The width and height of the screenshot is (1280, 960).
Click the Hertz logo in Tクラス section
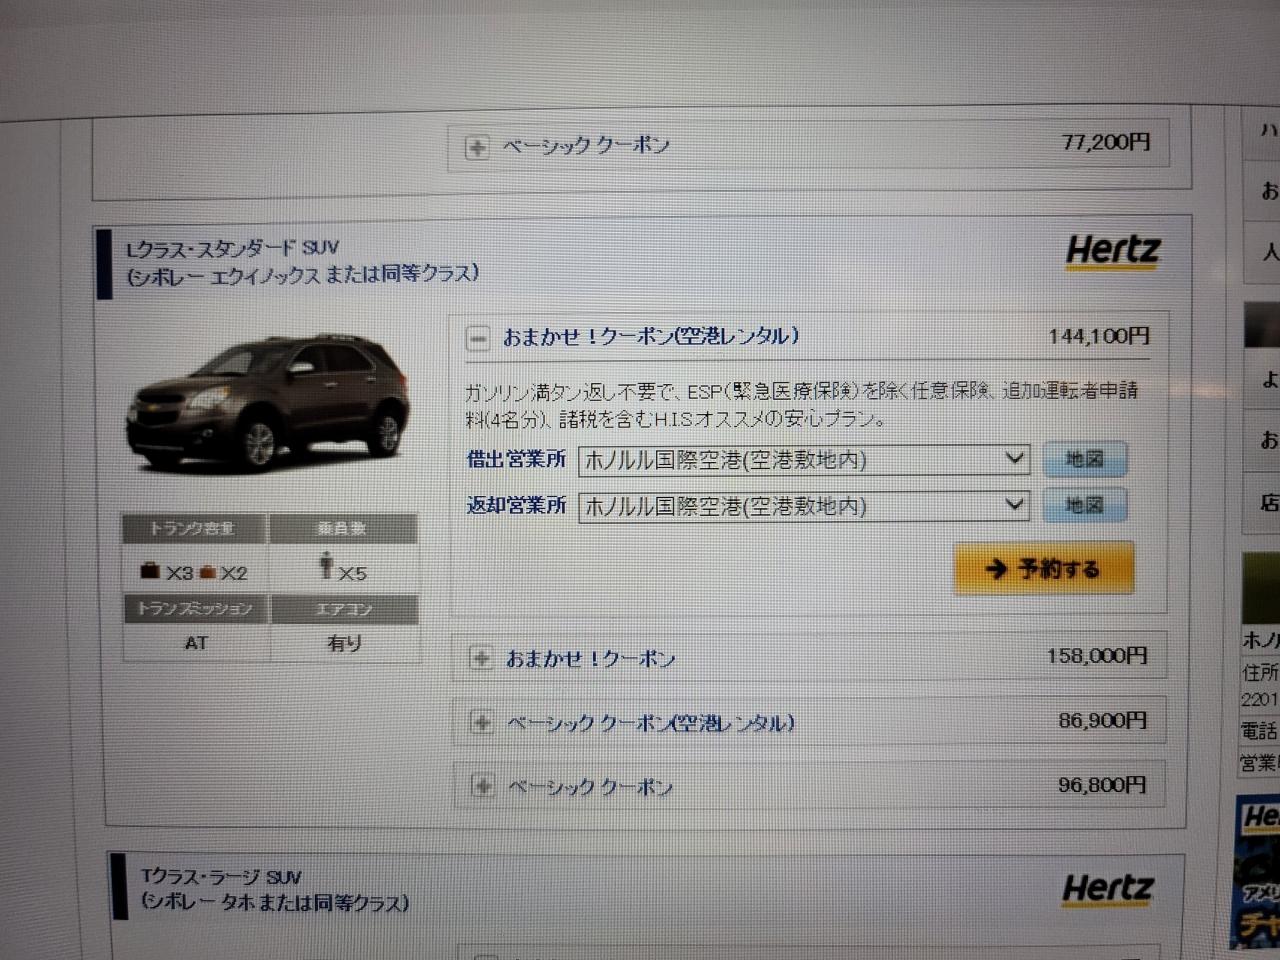tap(1108, 888)
